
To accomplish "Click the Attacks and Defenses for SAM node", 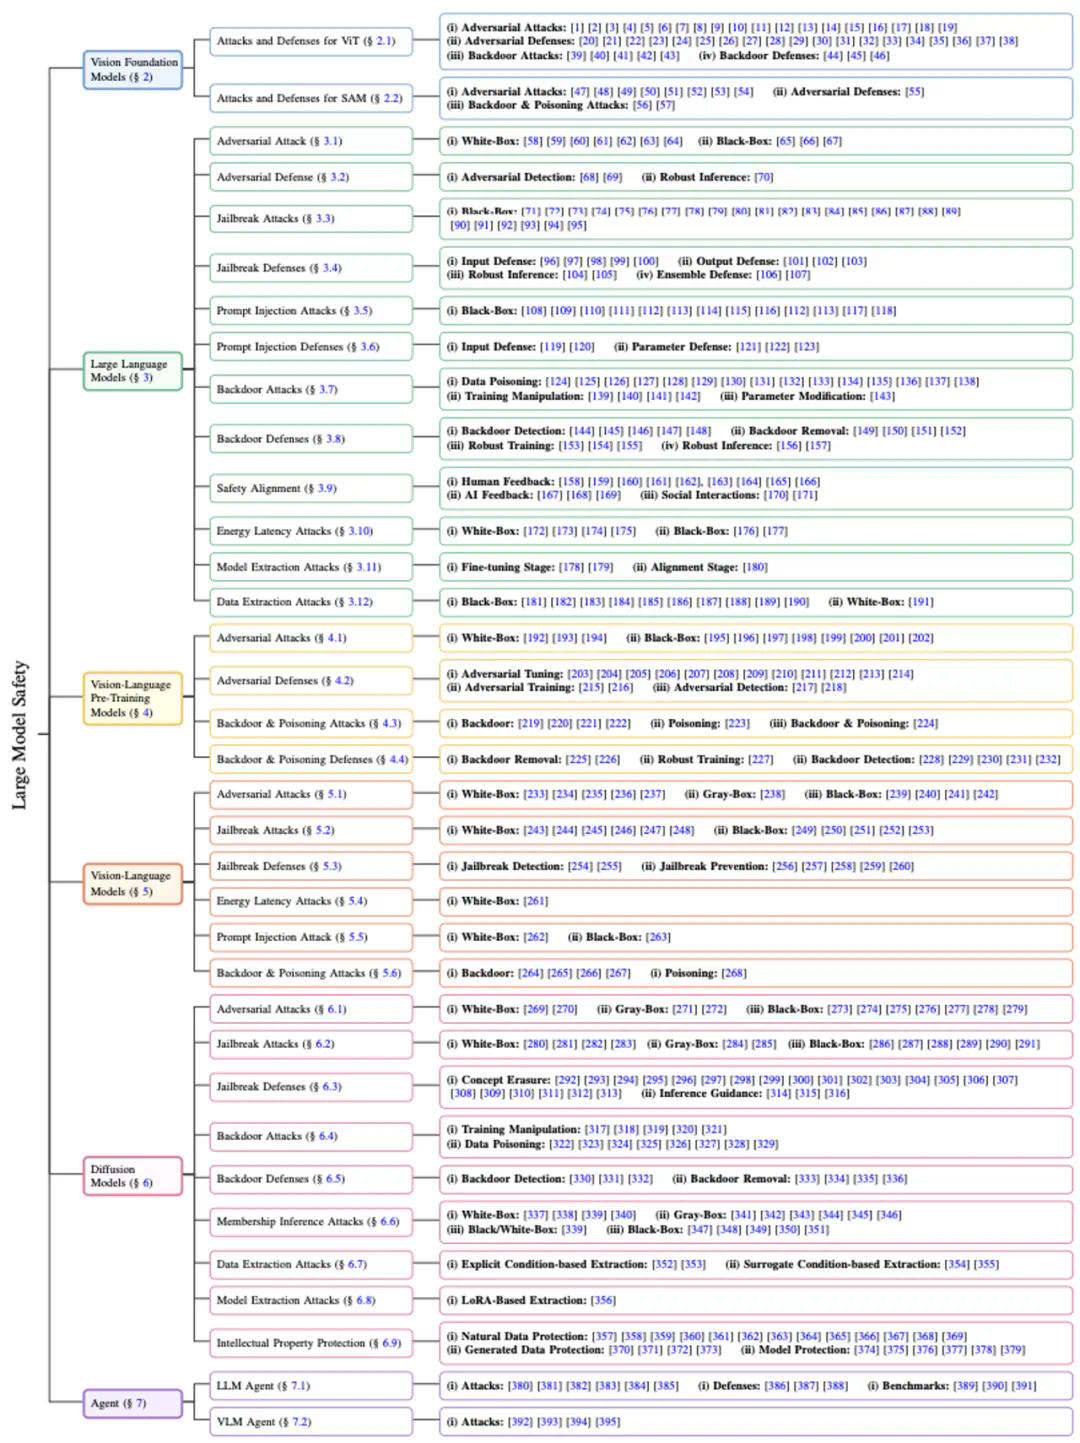I will click(310, 98).
